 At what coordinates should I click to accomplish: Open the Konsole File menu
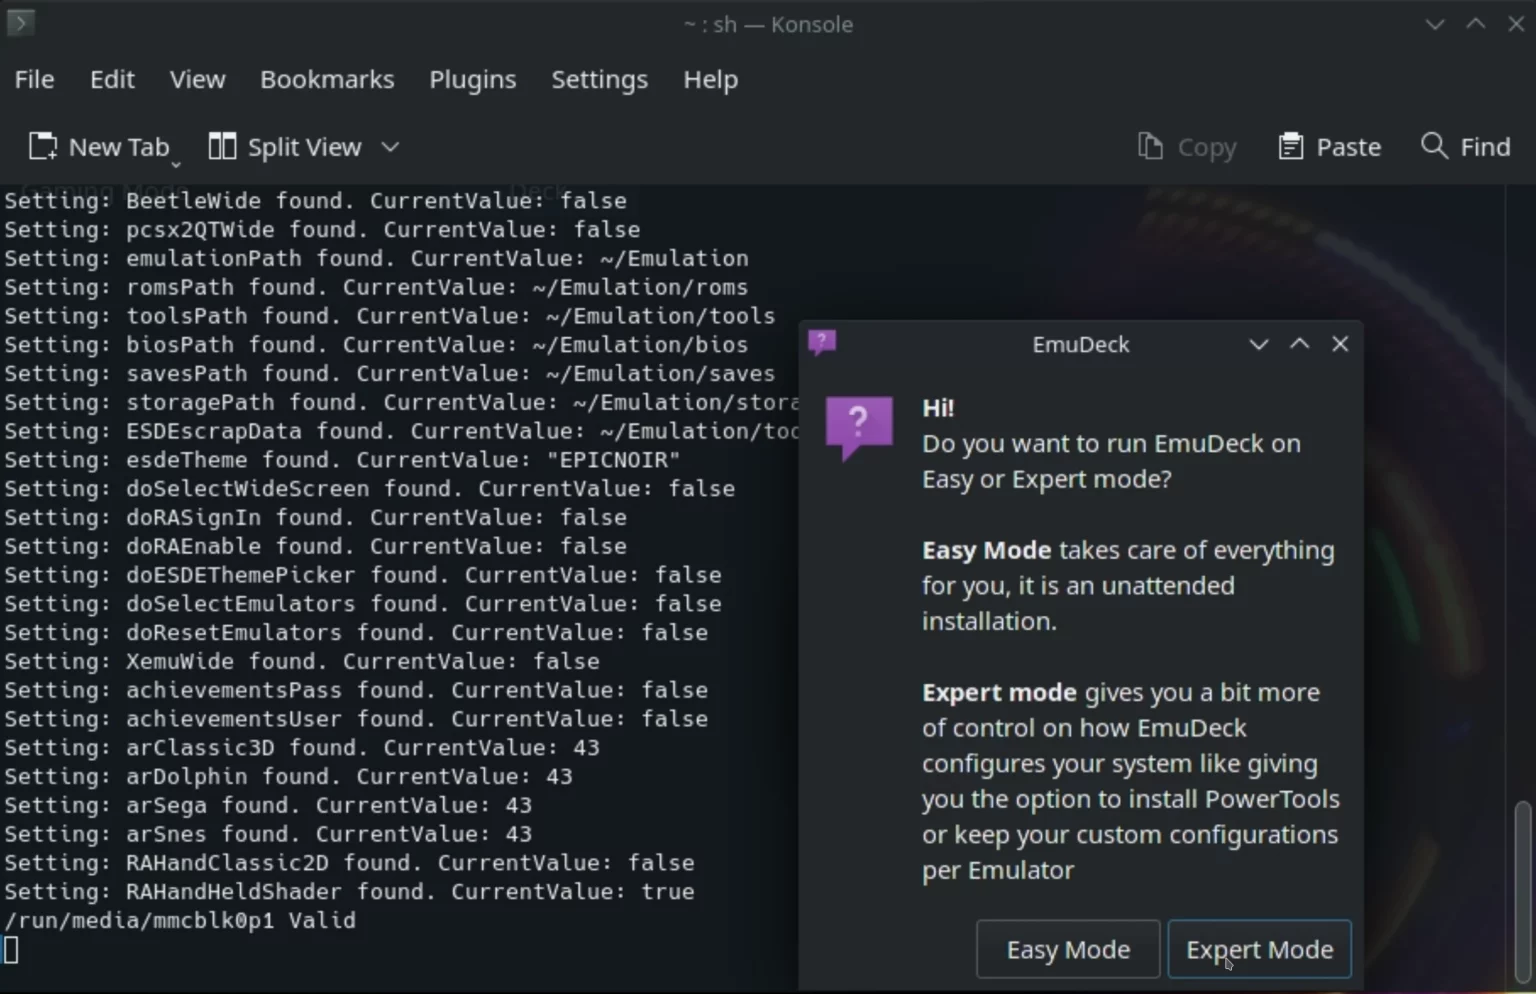click(x=34, y=79)
